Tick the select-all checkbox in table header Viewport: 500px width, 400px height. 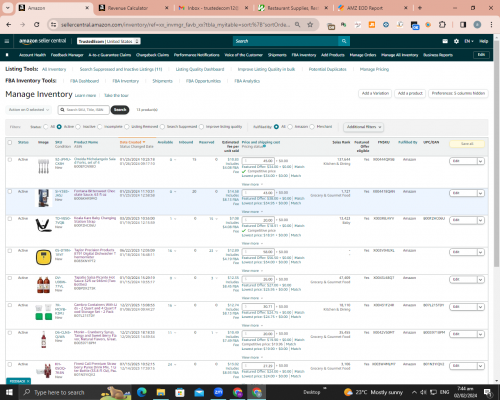click(10, 142)
